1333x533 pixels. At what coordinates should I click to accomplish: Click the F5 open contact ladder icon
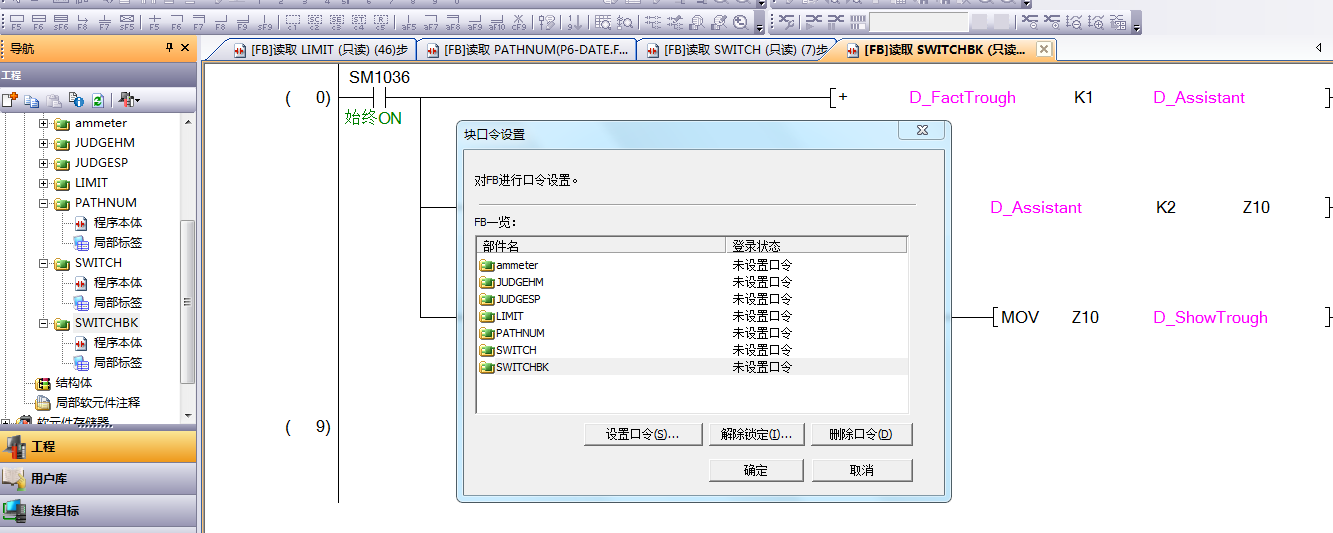coord(17,22)
